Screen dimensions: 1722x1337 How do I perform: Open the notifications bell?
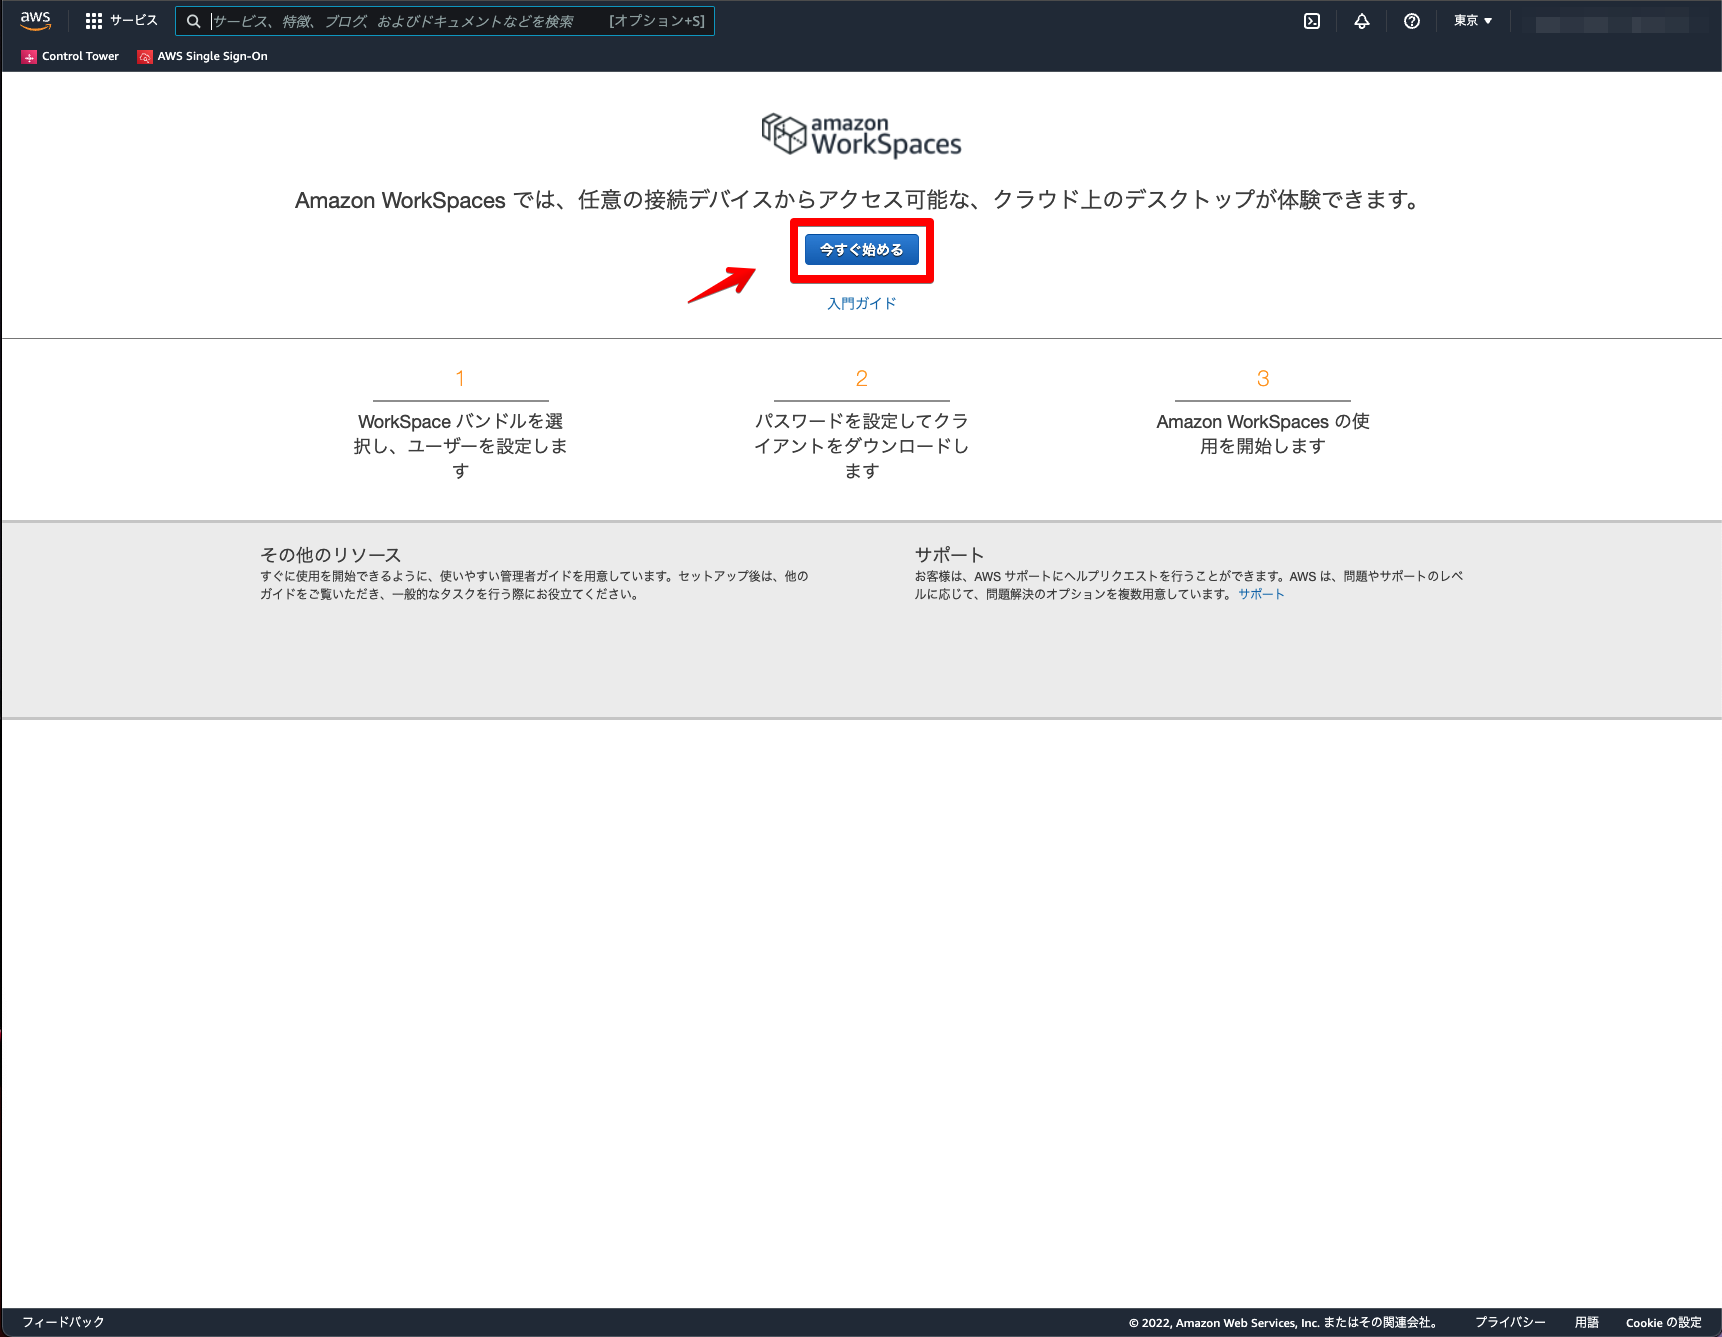tap(1361, 20)
